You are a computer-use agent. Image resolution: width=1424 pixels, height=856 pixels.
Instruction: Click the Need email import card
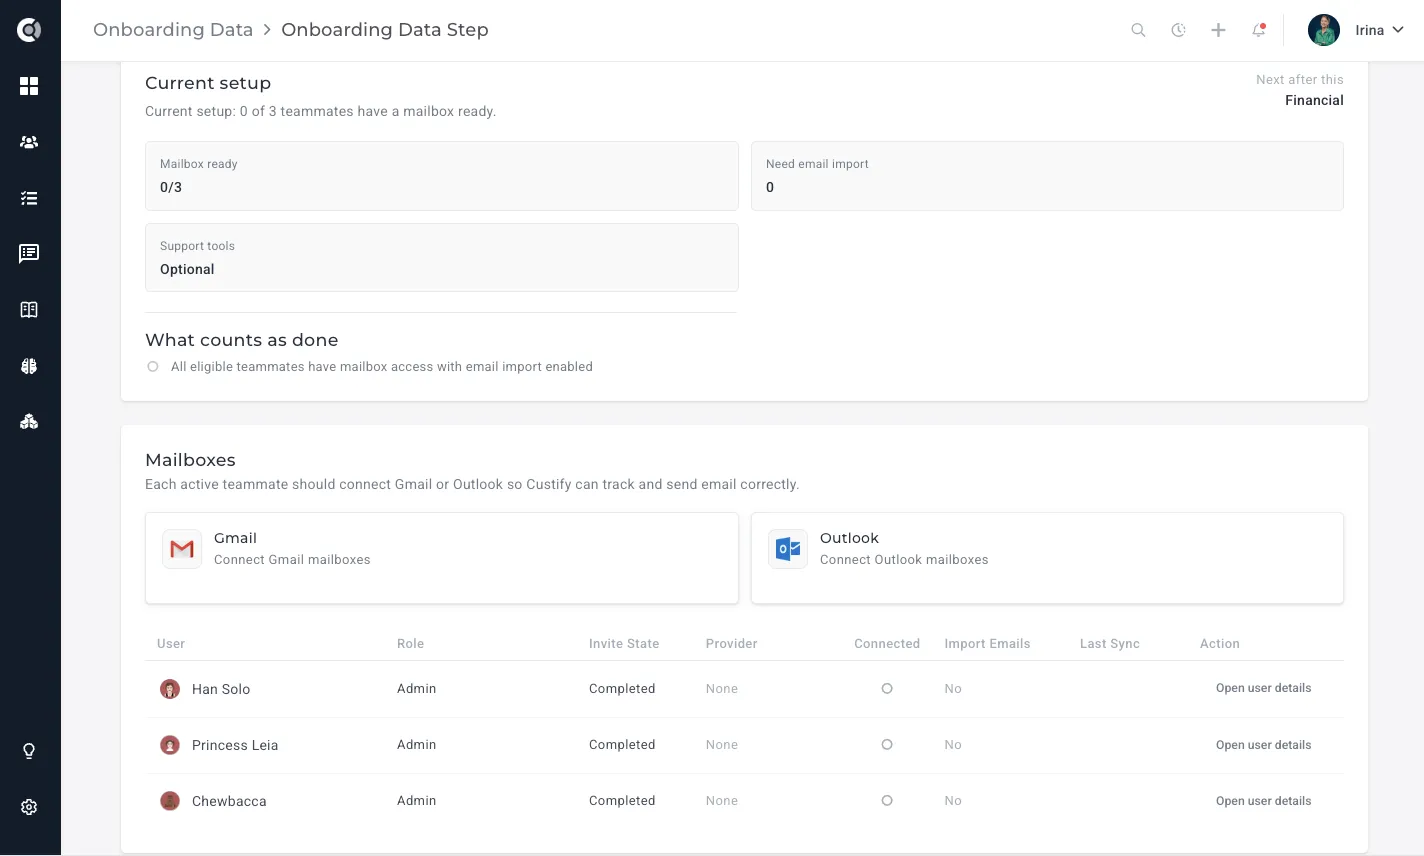[x=1047, y=176]
